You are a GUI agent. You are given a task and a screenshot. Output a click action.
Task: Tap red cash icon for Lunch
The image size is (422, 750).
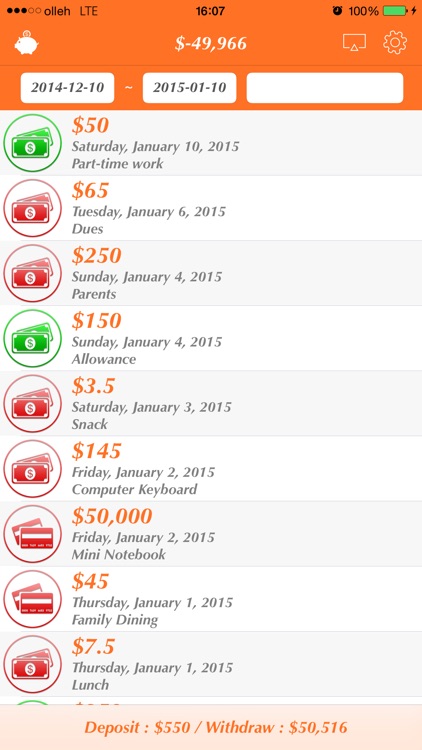(x=33, y=664)
